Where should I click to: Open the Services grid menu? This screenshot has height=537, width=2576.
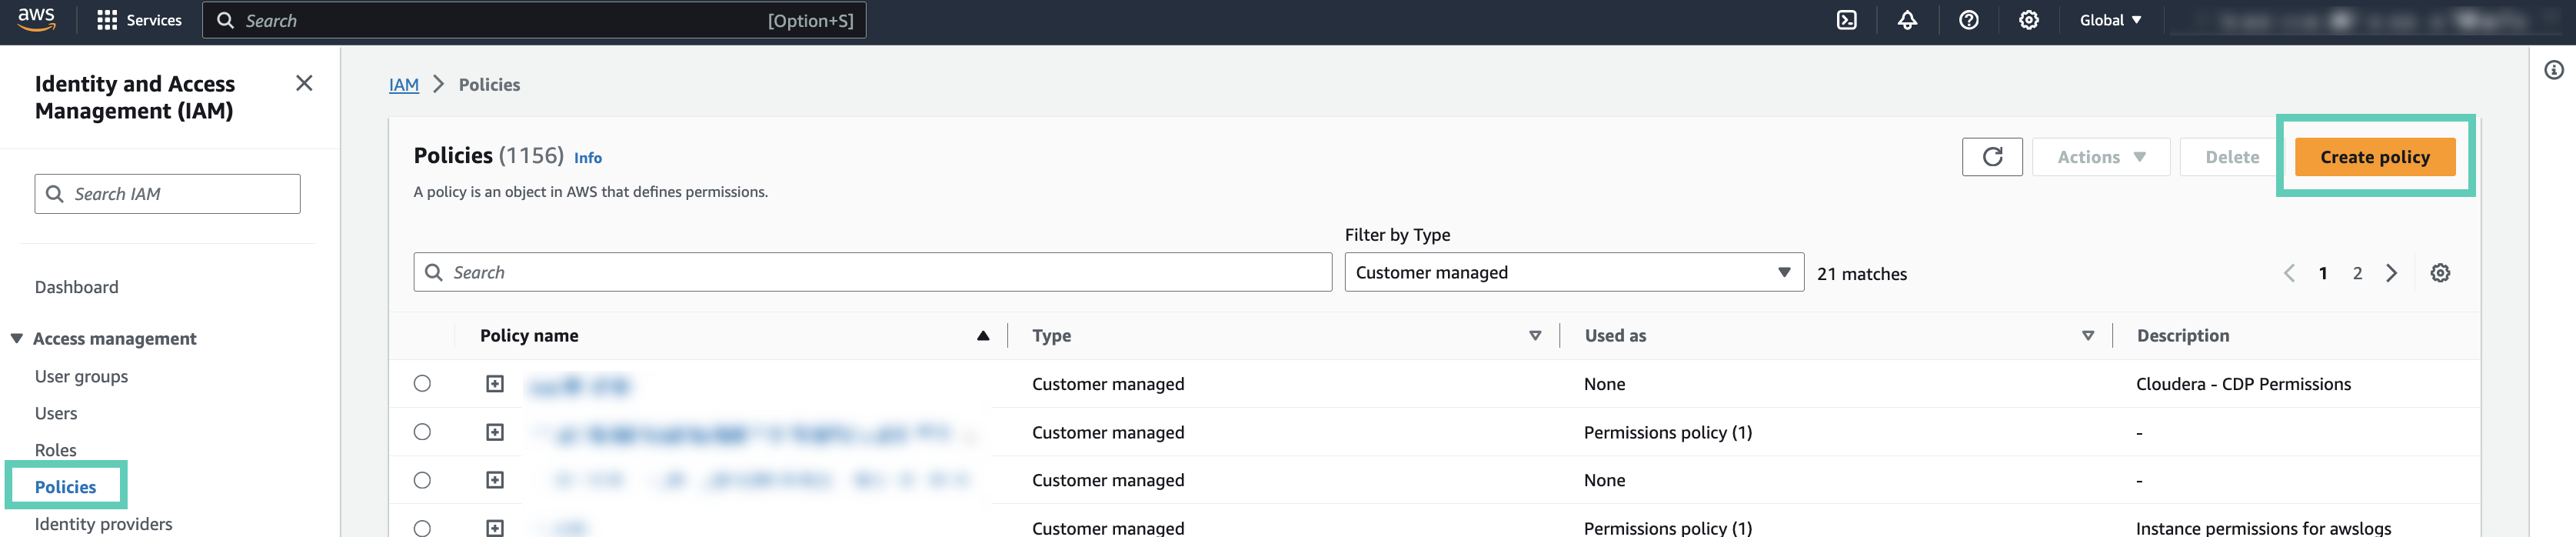(139, 20)
